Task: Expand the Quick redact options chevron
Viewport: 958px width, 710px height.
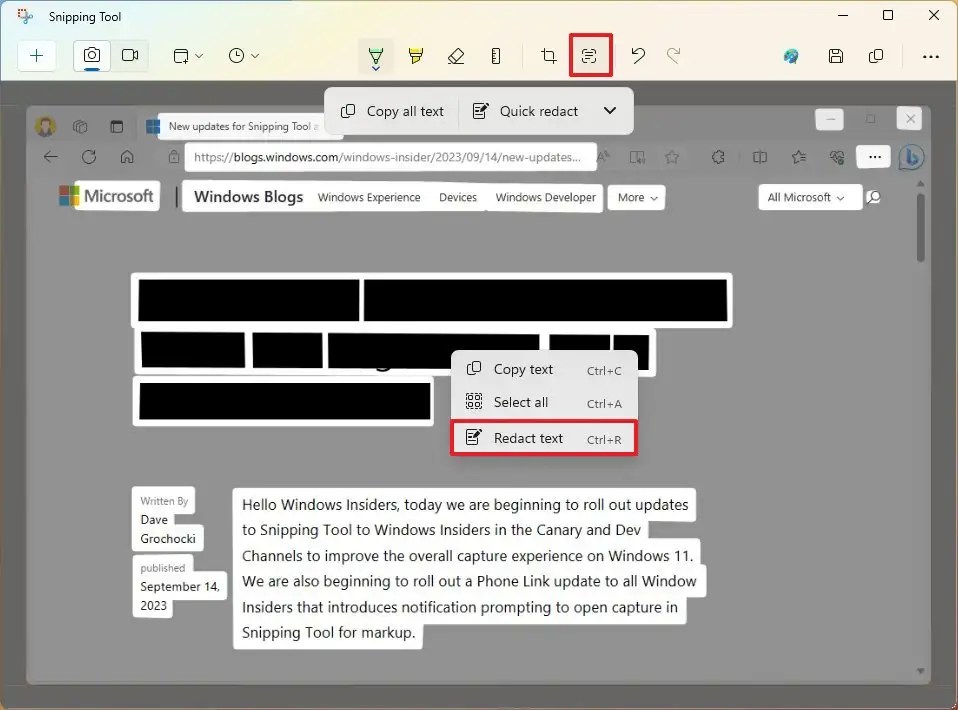Action: 610,111
